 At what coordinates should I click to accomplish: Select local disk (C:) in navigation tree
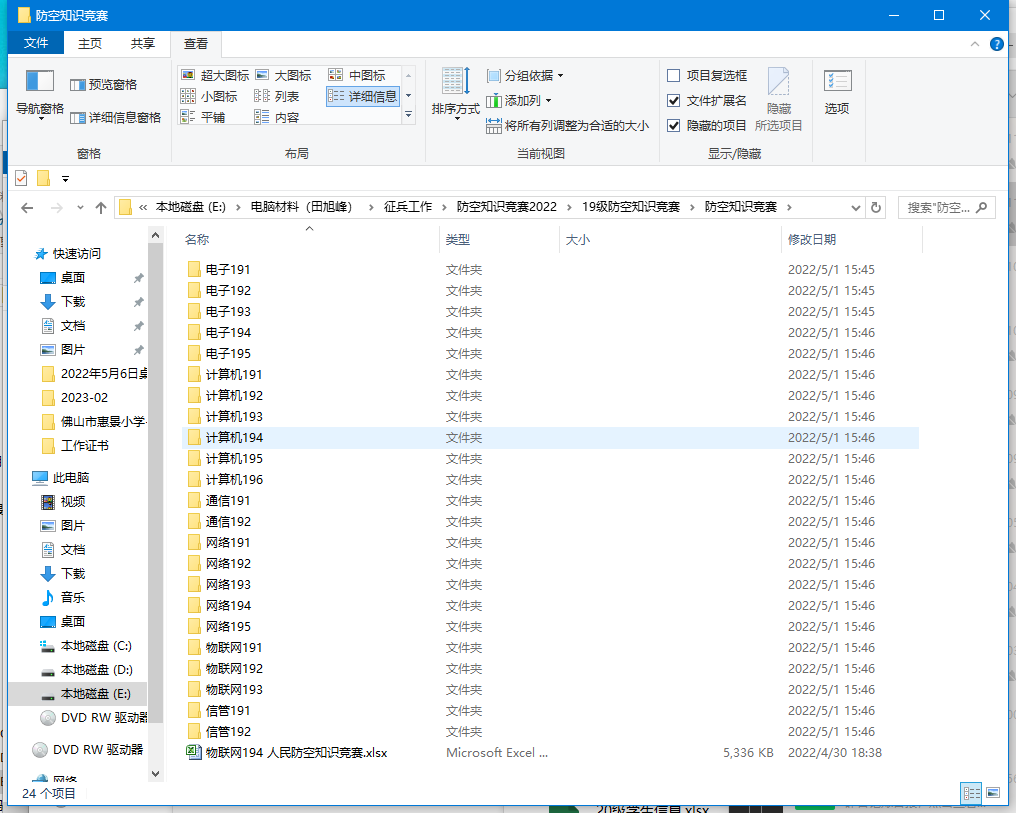pos(95,645)
